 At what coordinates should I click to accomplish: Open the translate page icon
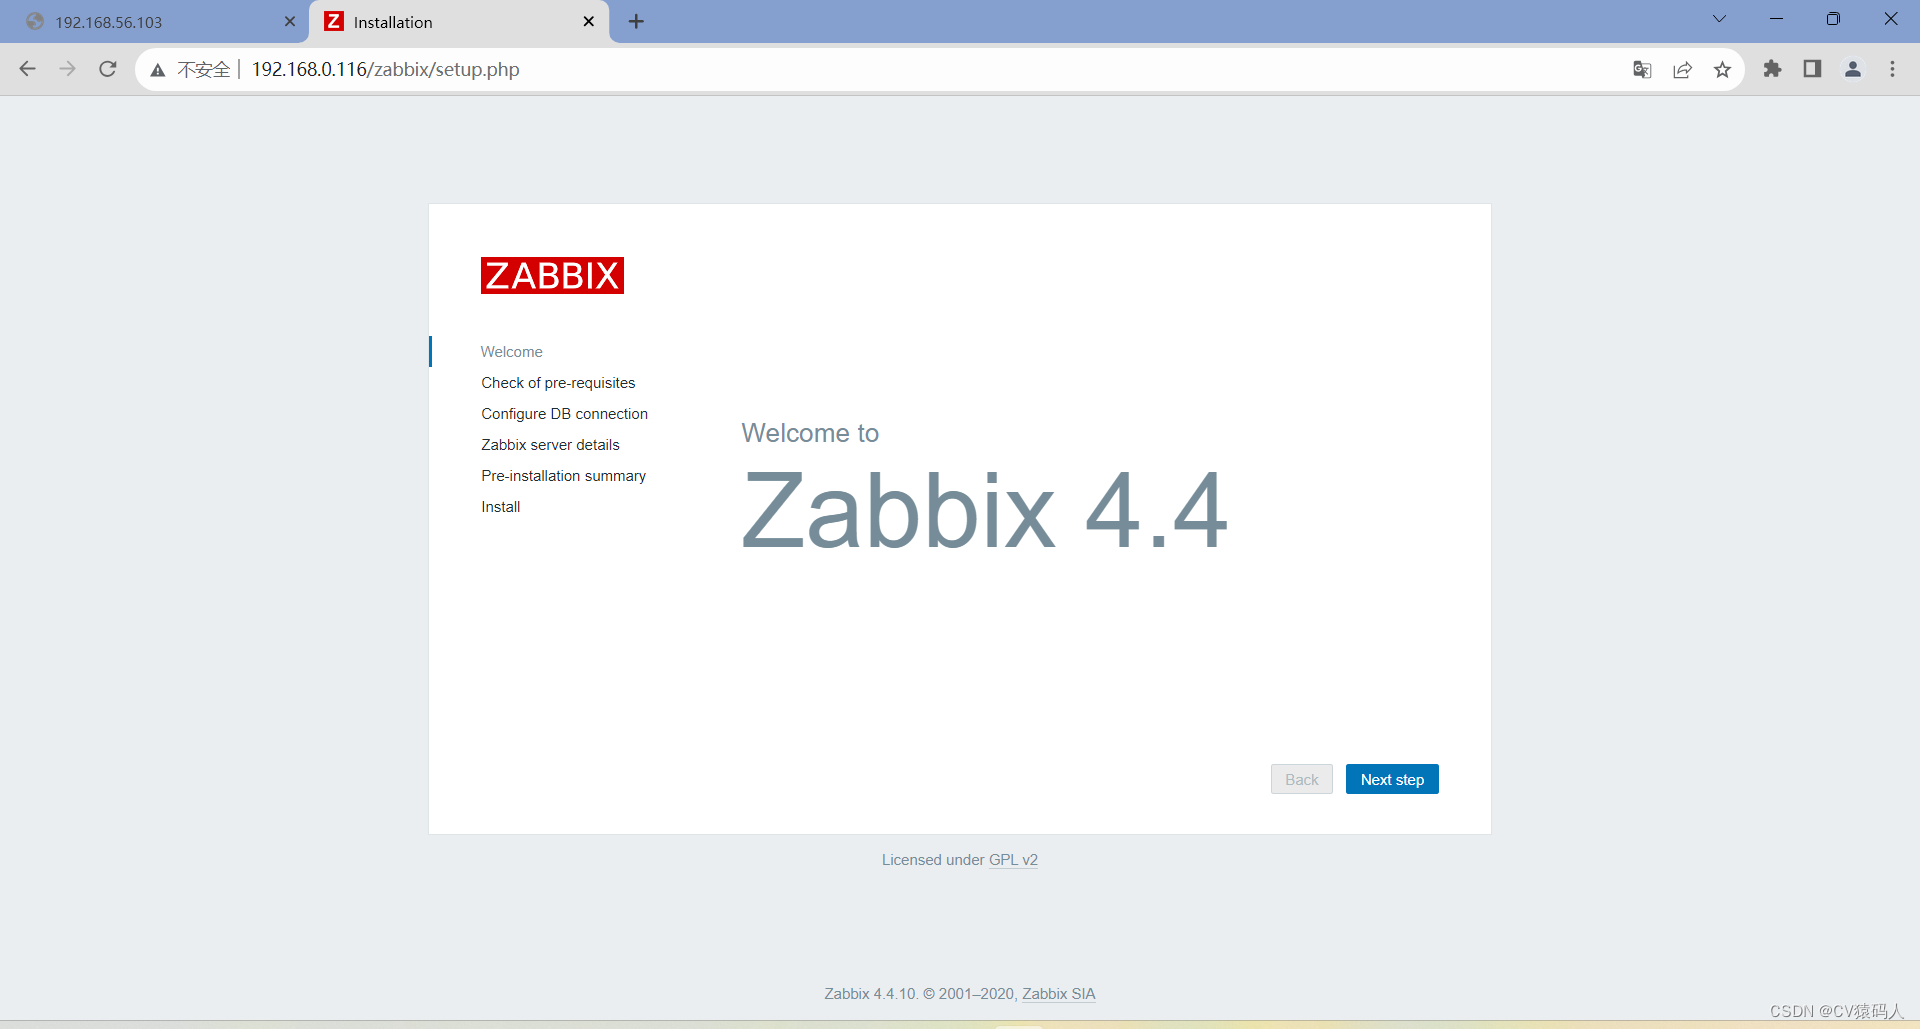click(x=1642, y=69)
